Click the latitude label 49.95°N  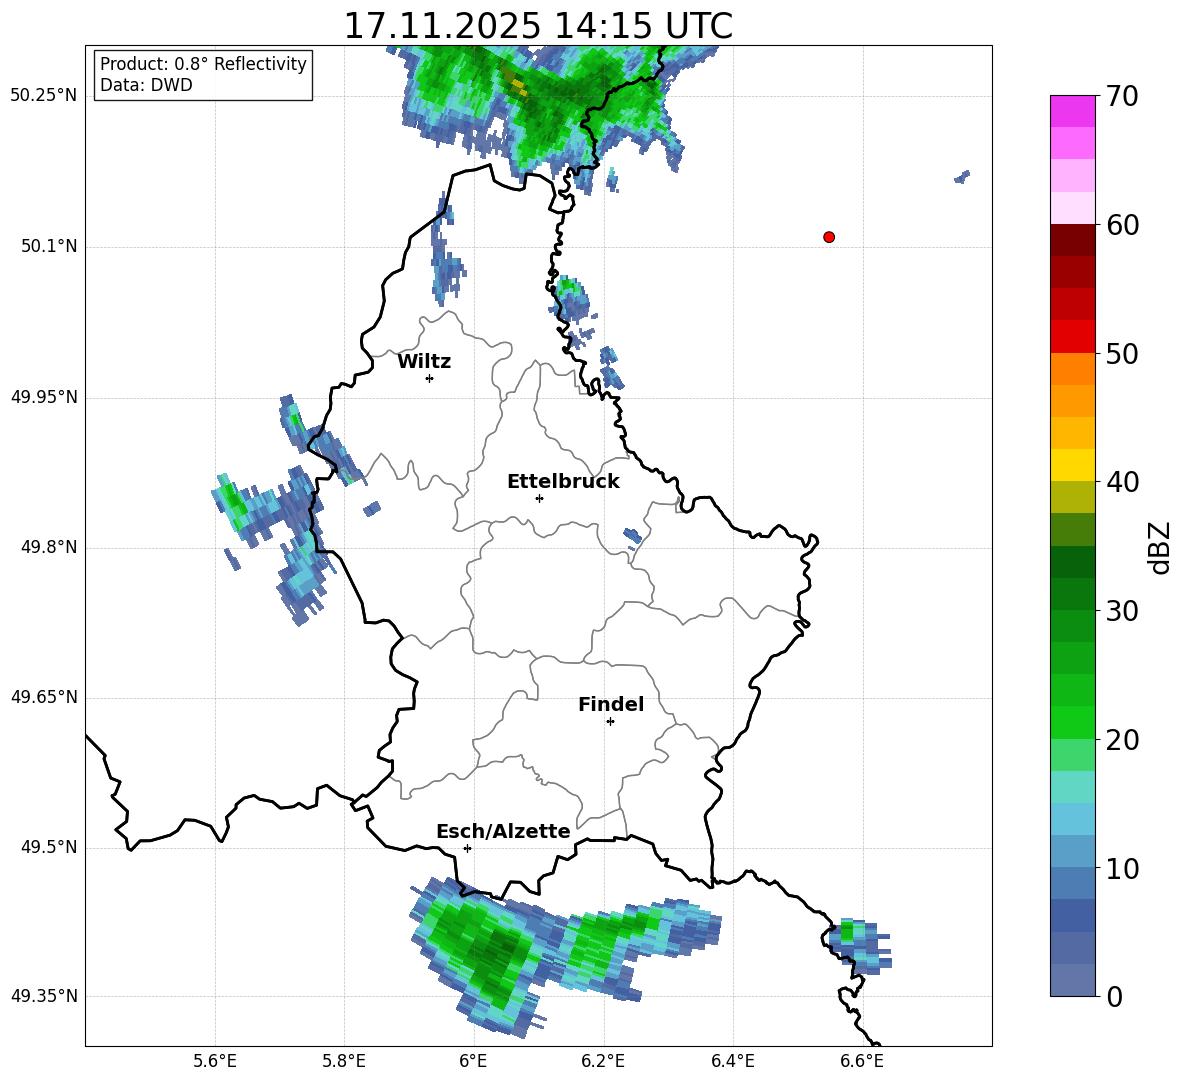coord(44,397)
